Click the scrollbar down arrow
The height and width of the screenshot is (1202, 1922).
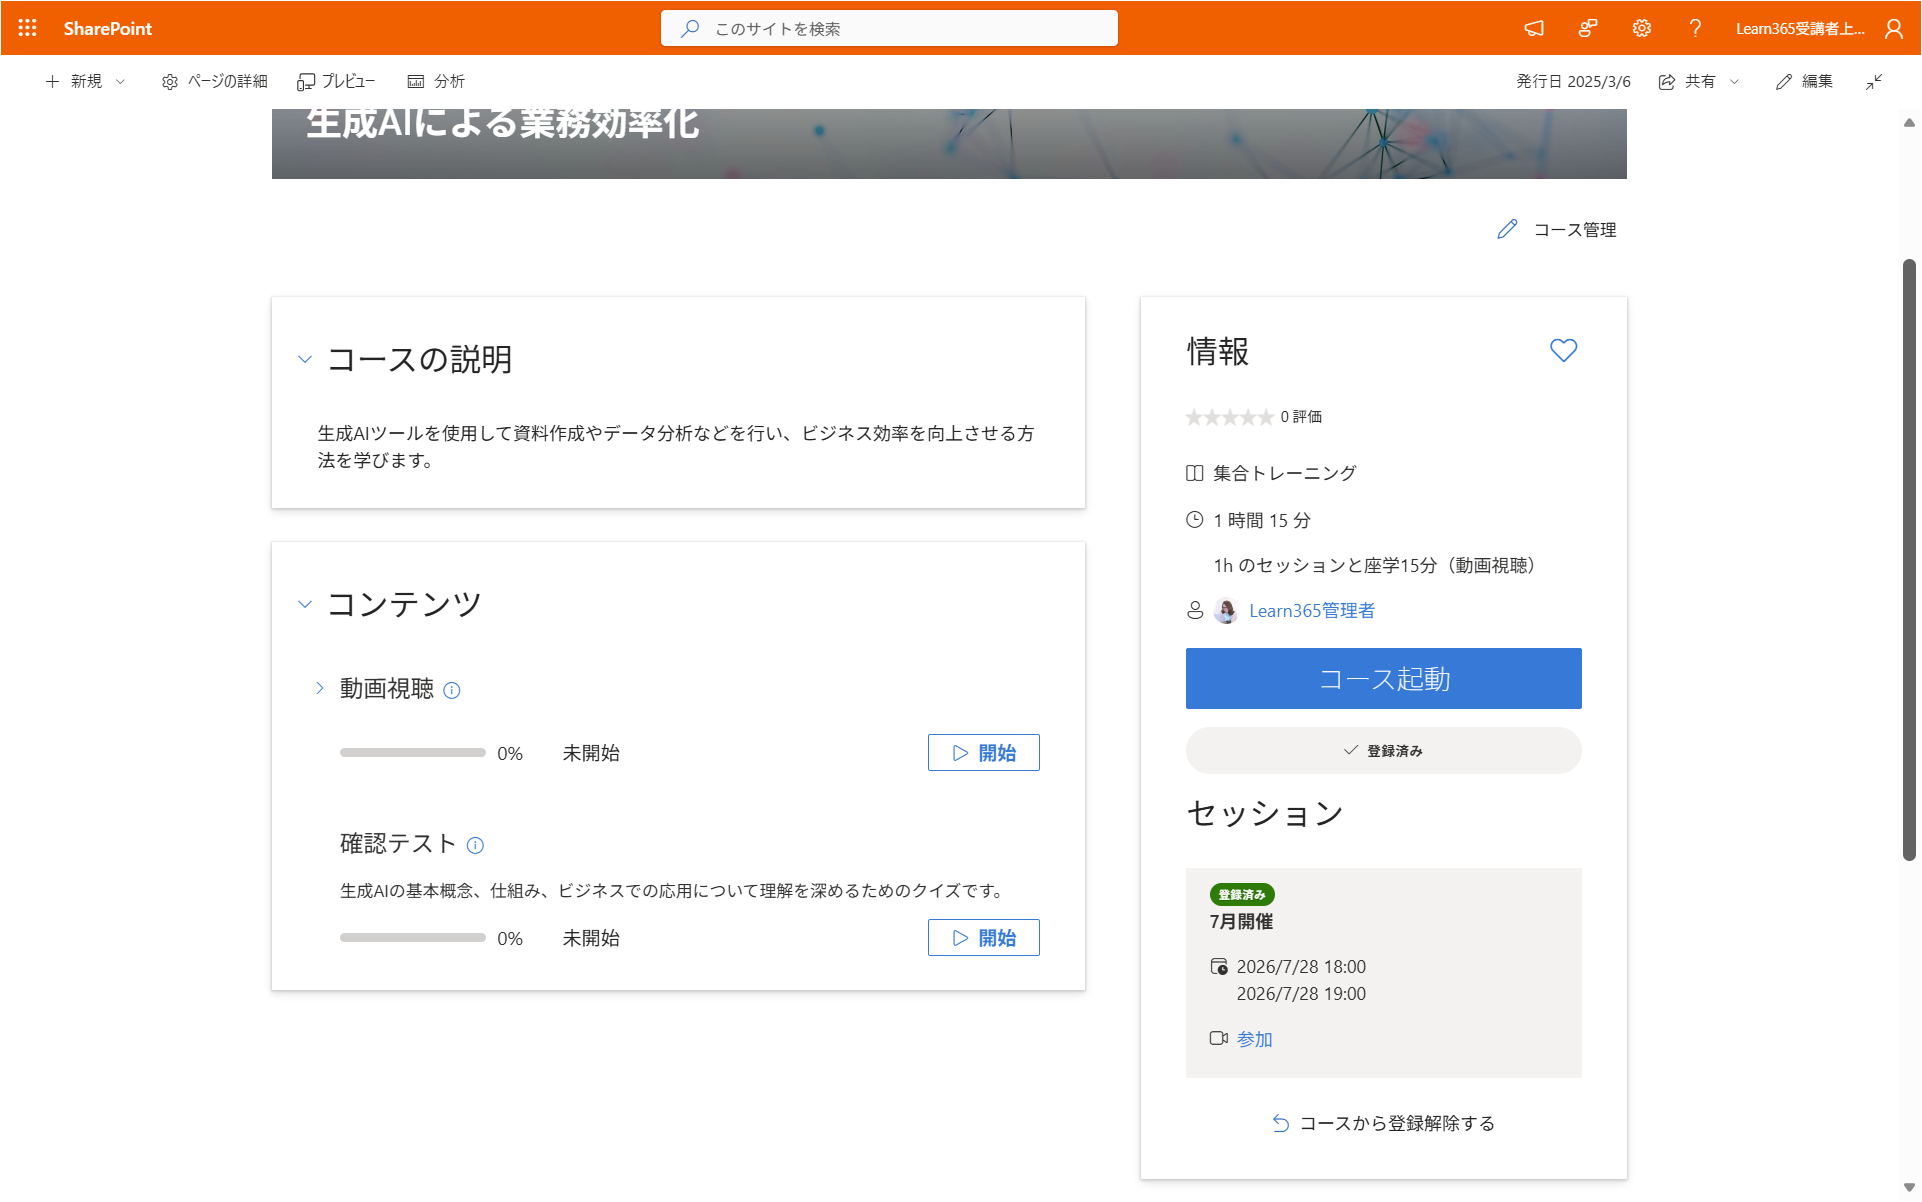click(x=1908, y=1188)
